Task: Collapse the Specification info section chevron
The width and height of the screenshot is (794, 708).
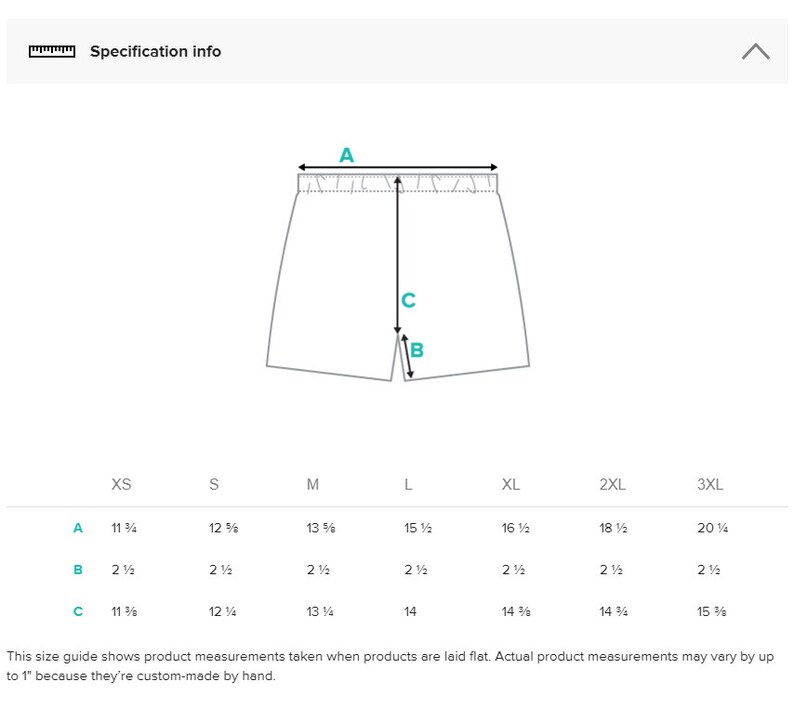Action: [x=756, y=51]
